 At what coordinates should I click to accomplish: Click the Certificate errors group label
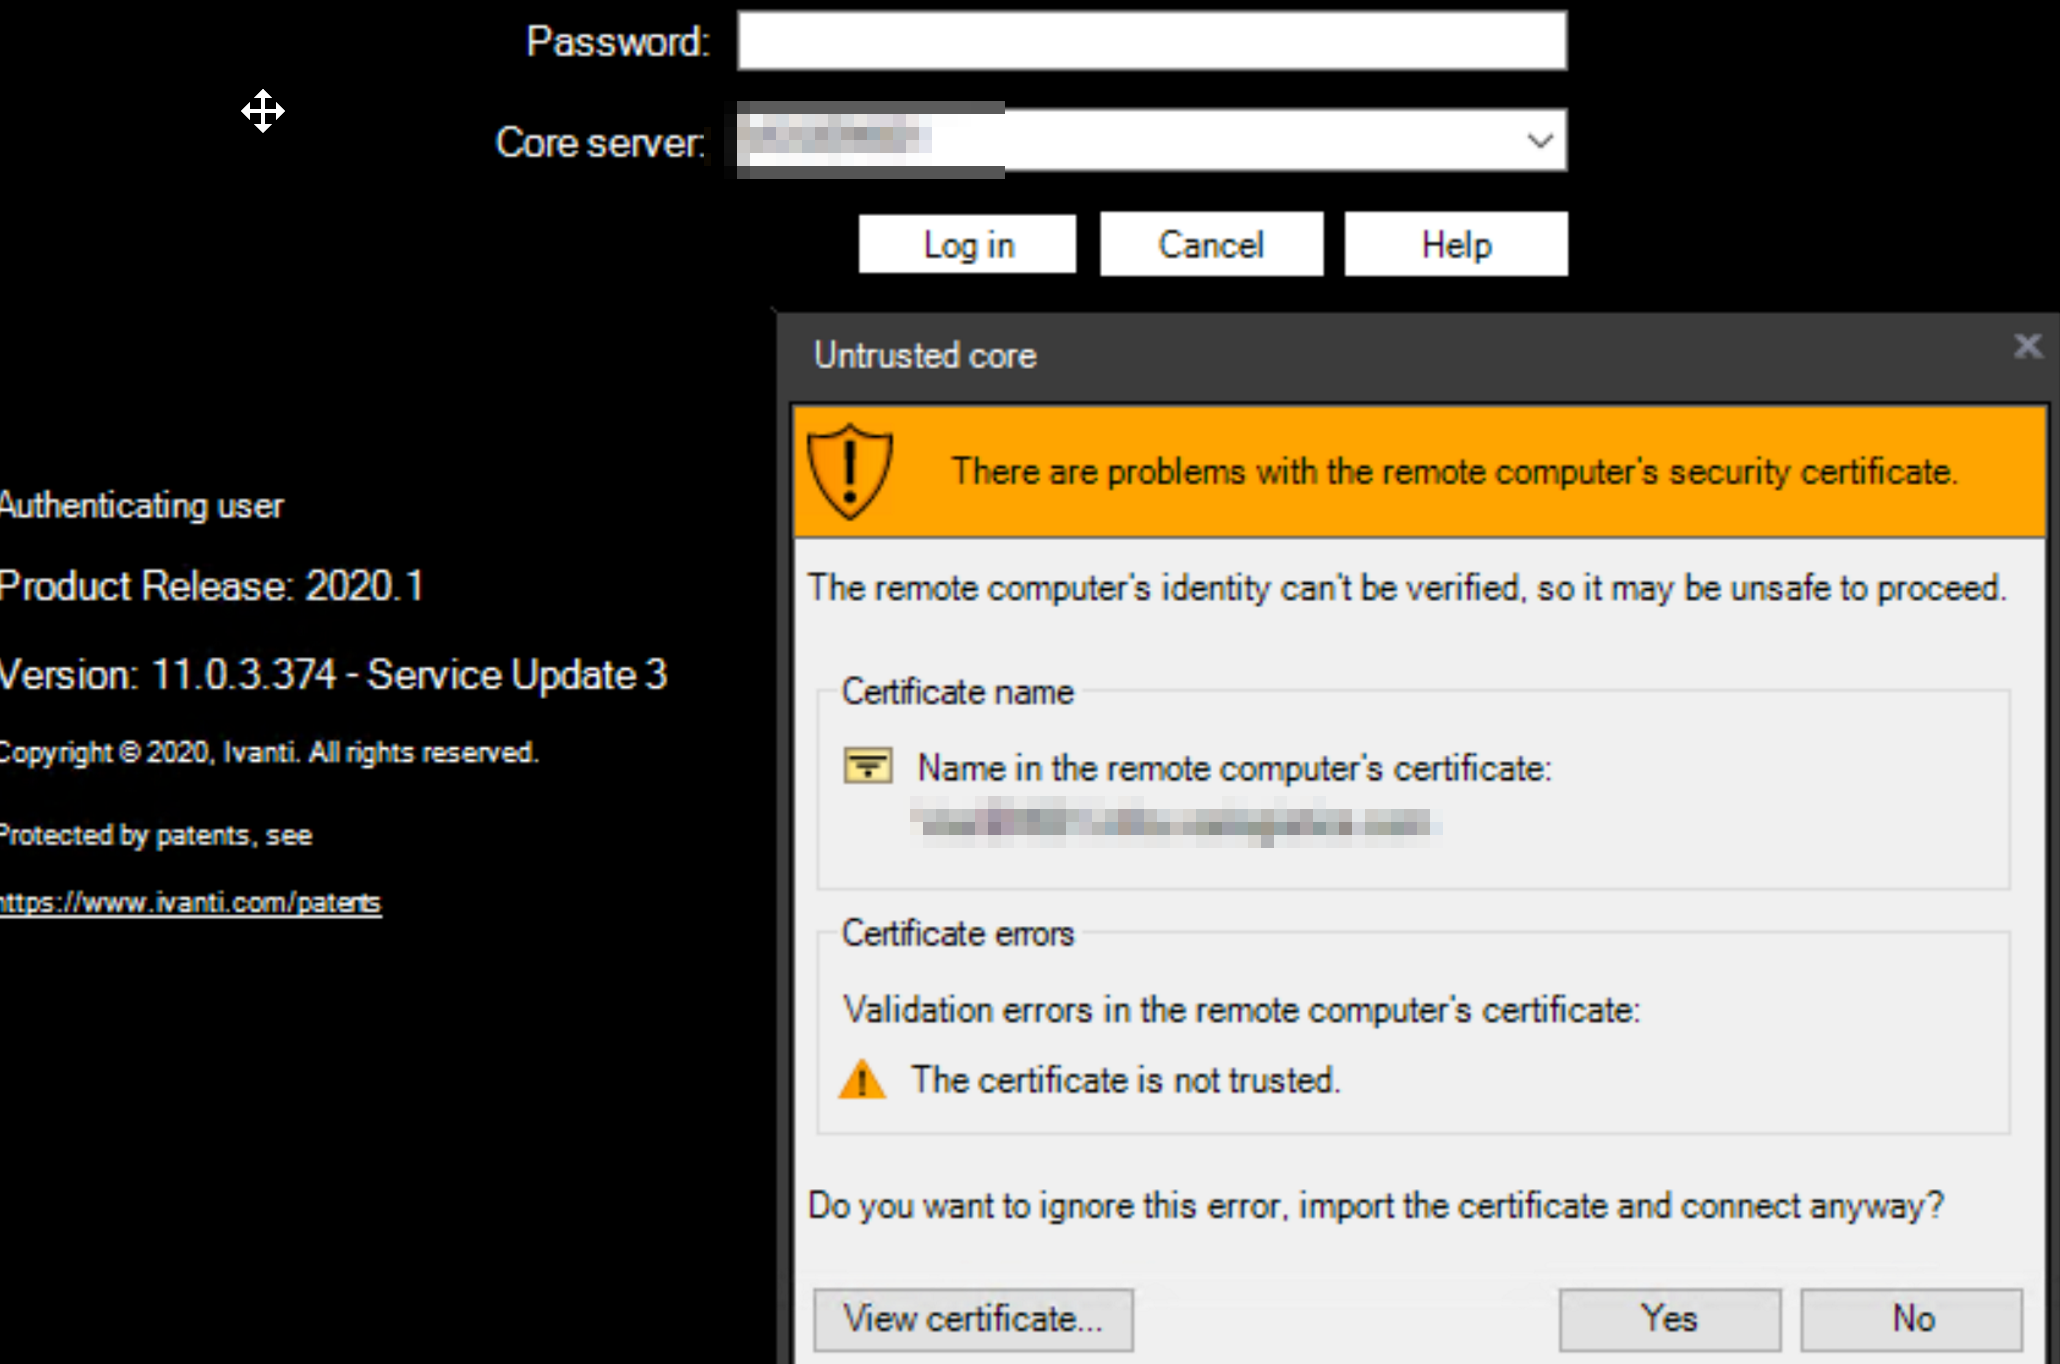[x=957, y=933]
